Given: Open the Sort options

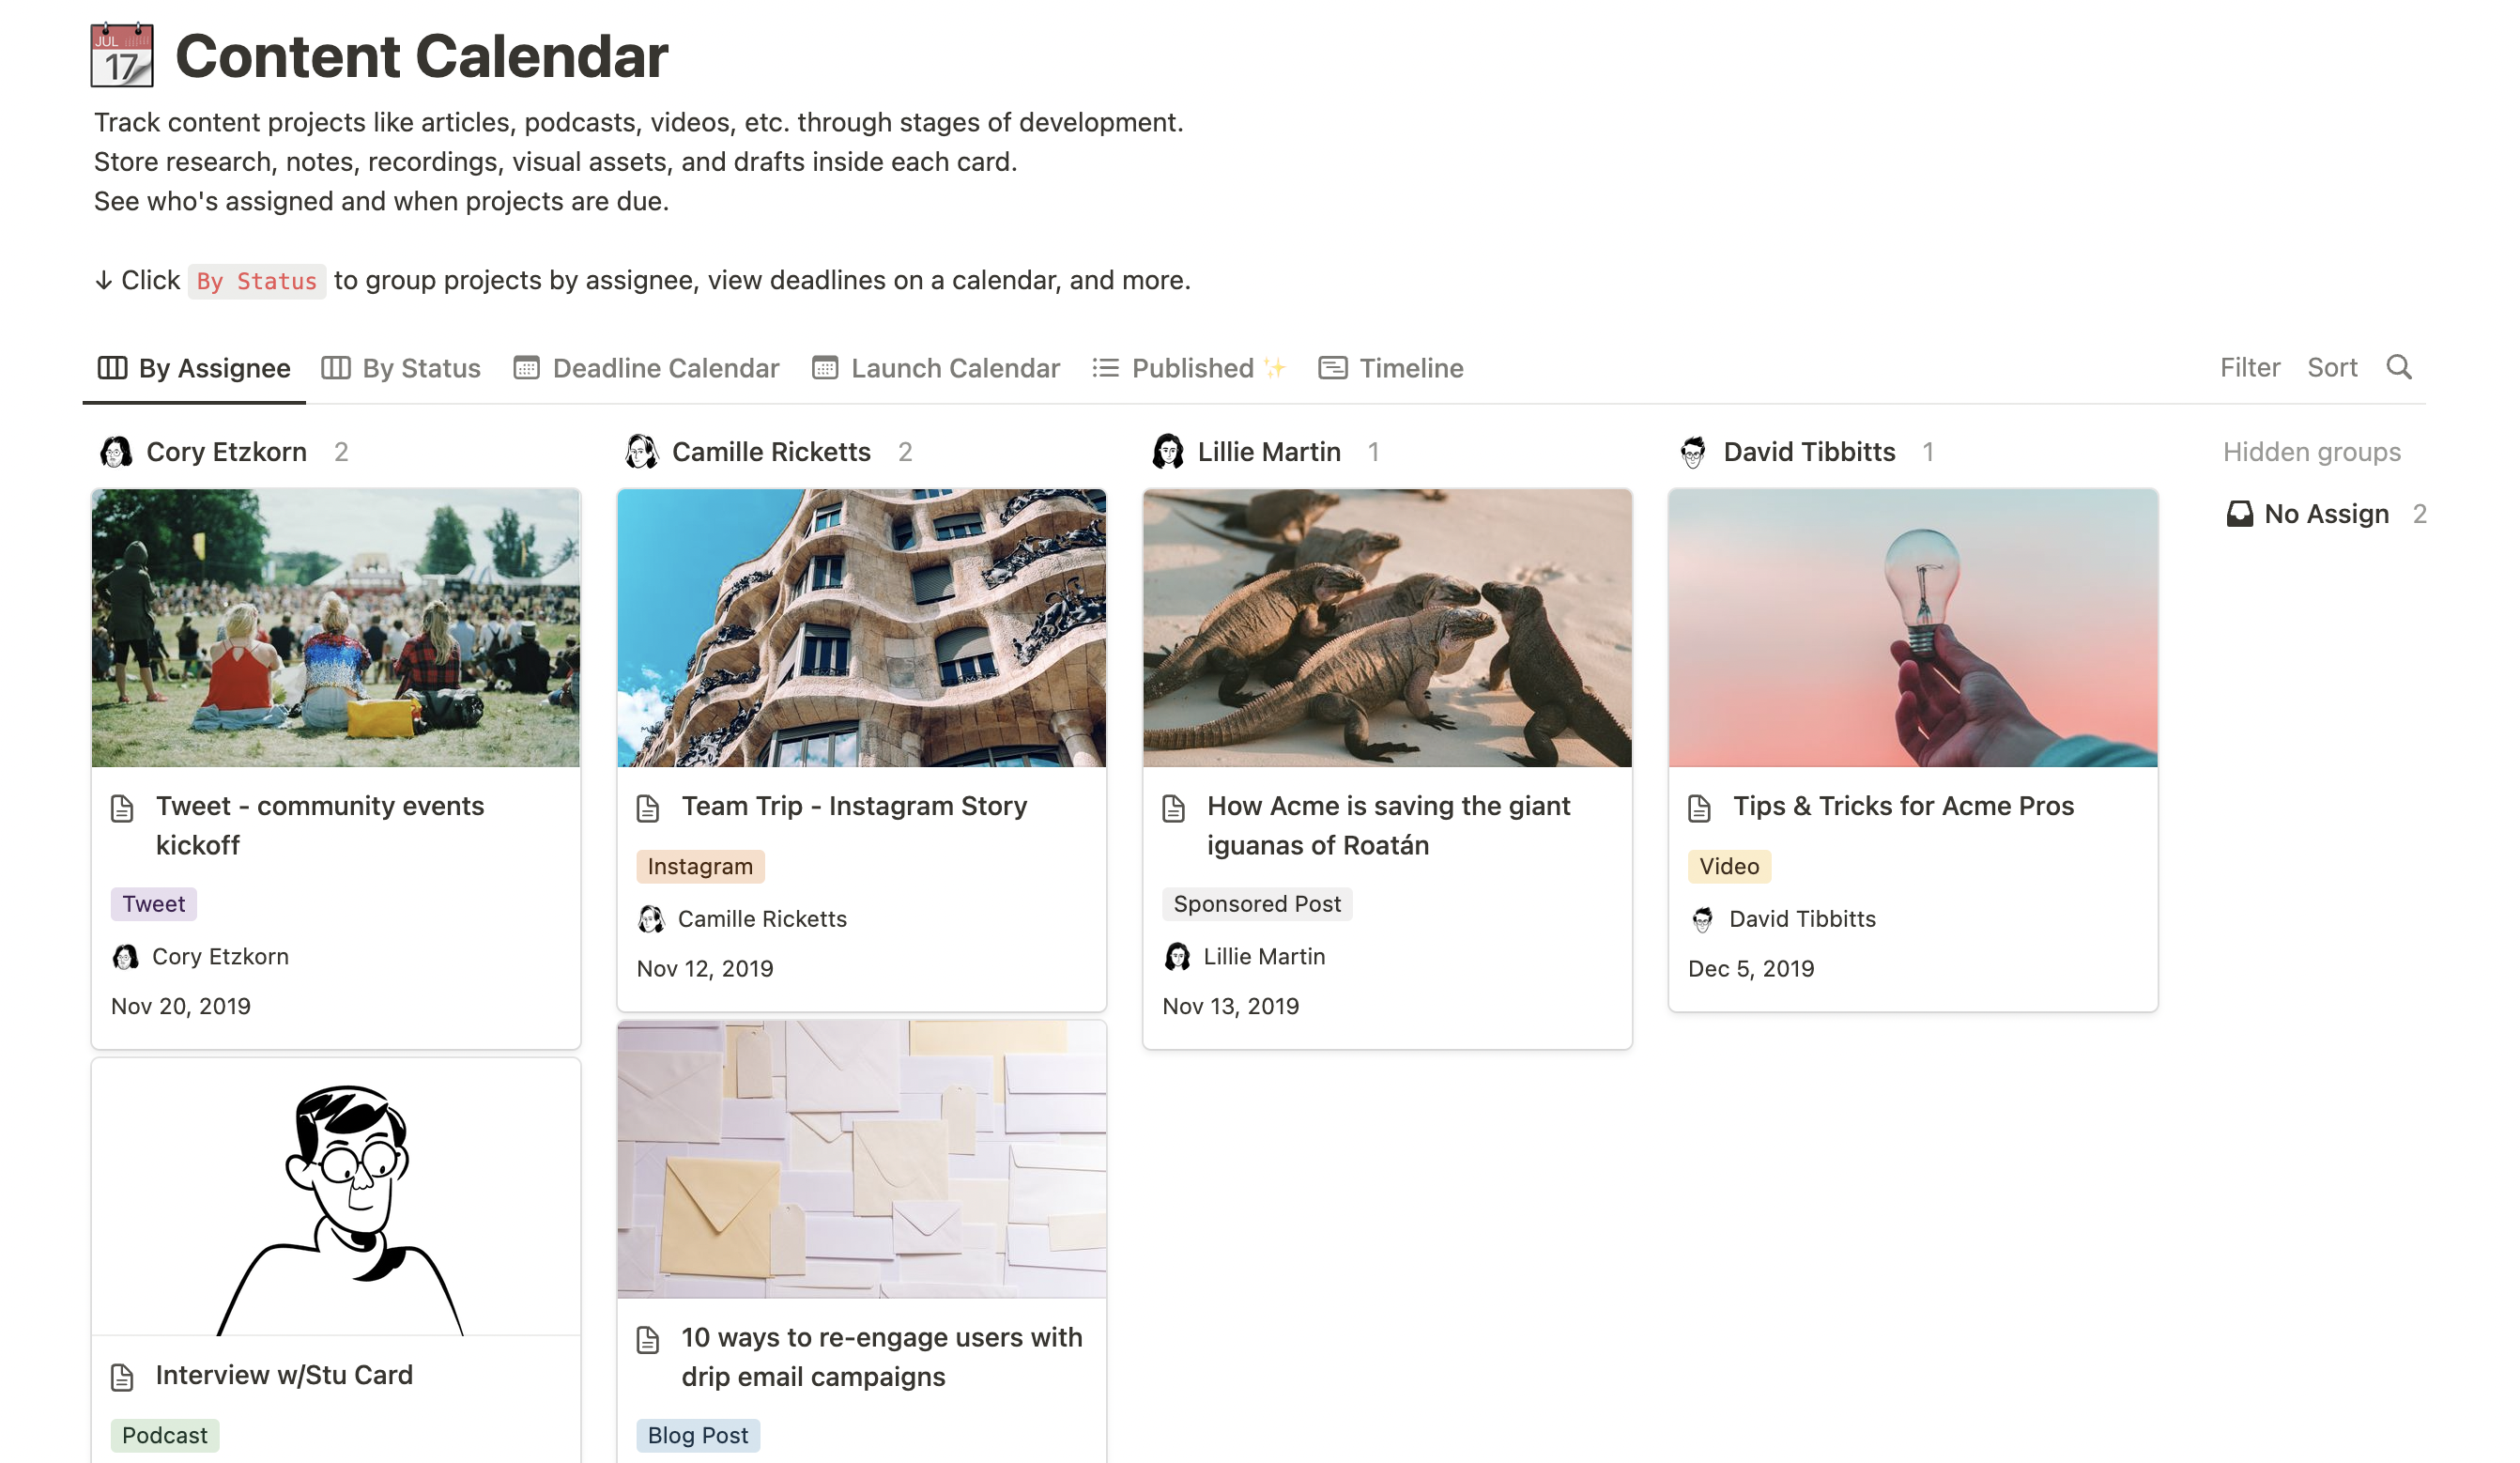Looking at the screenshot, I should pyautogui.click(x=2331, y=367).
